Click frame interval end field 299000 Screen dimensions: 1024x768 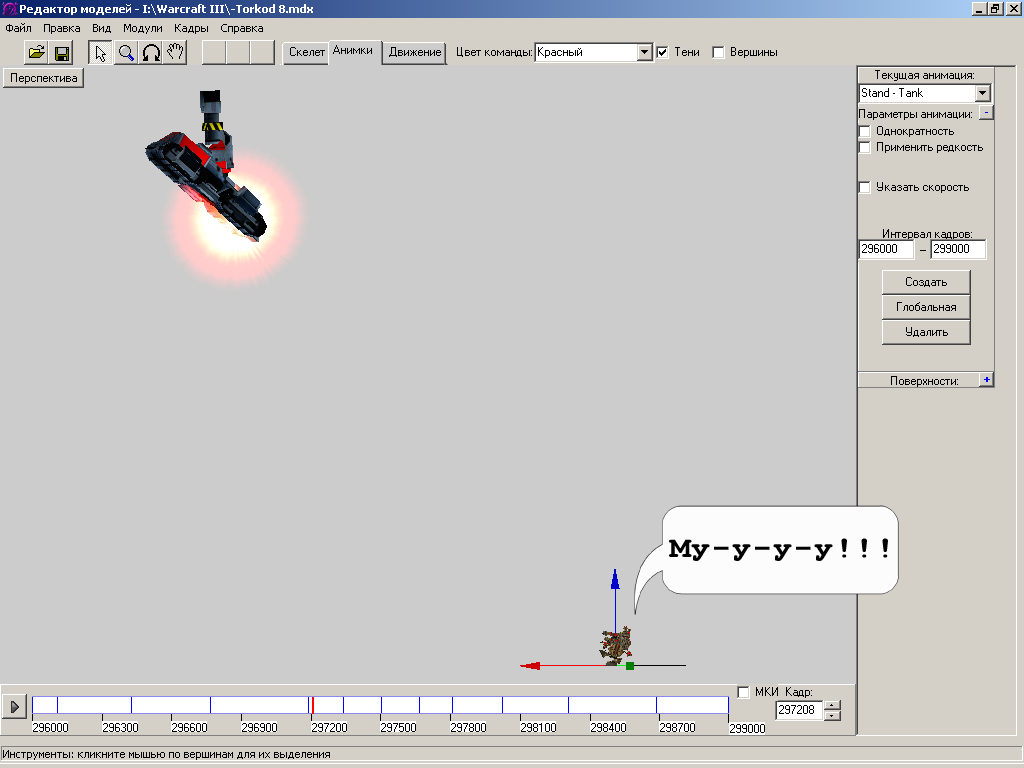(958, 249)
